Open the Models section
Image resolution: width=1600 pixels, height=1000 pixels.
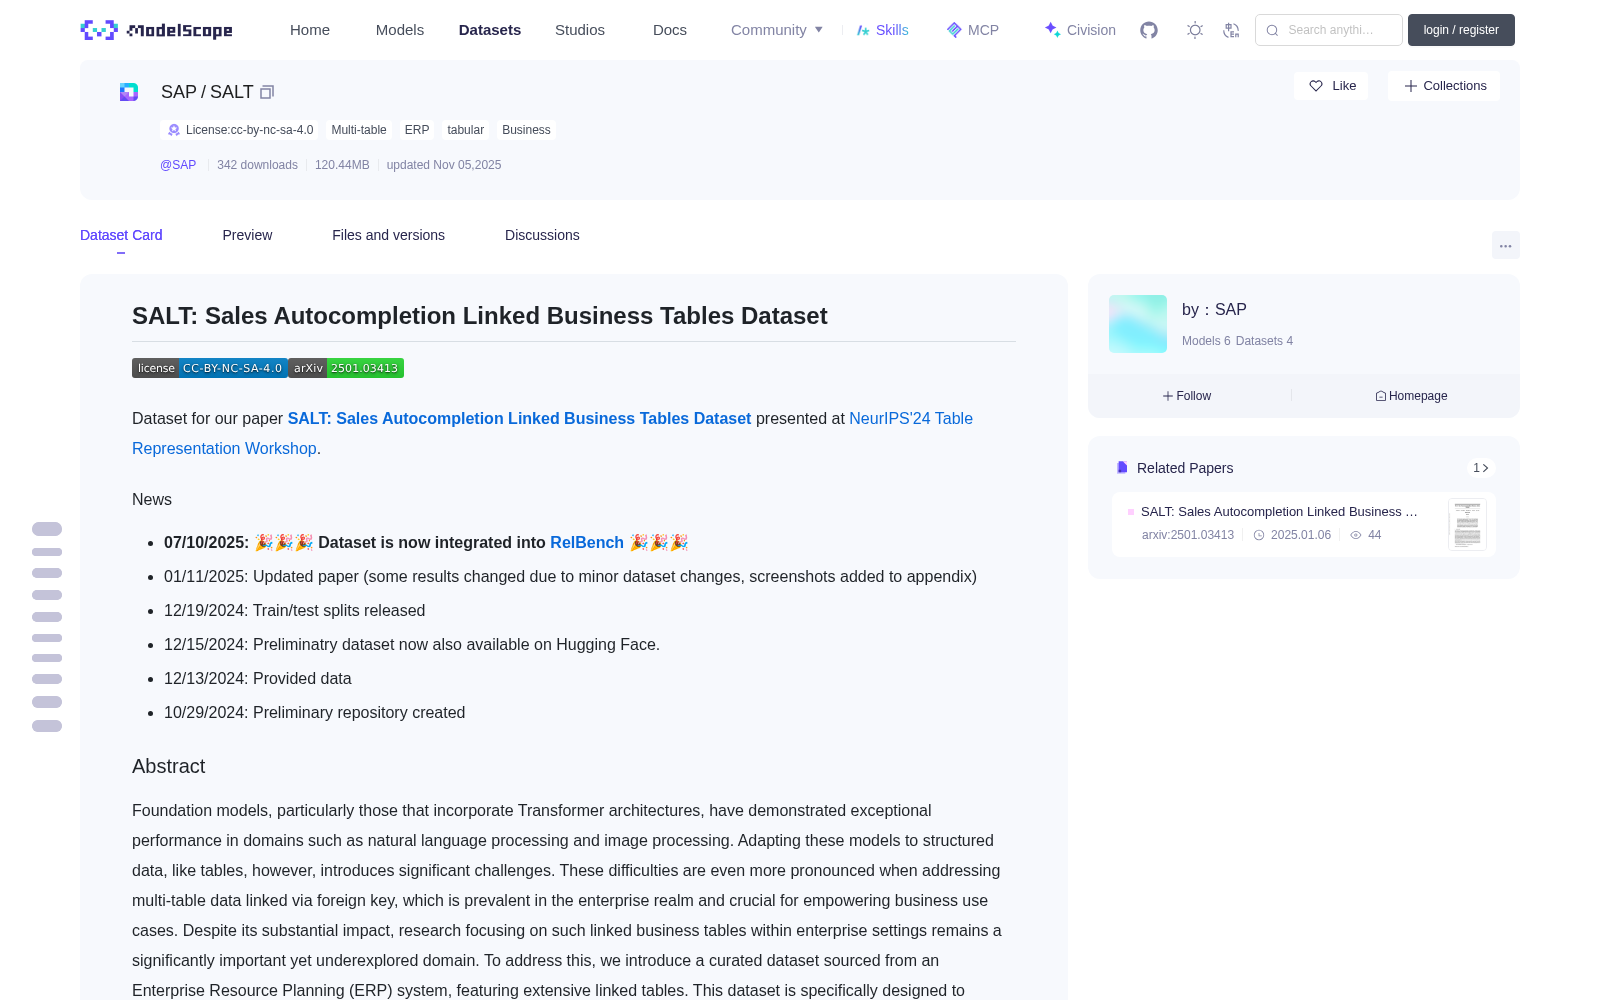pyautogui.click(x=400, y=30)
